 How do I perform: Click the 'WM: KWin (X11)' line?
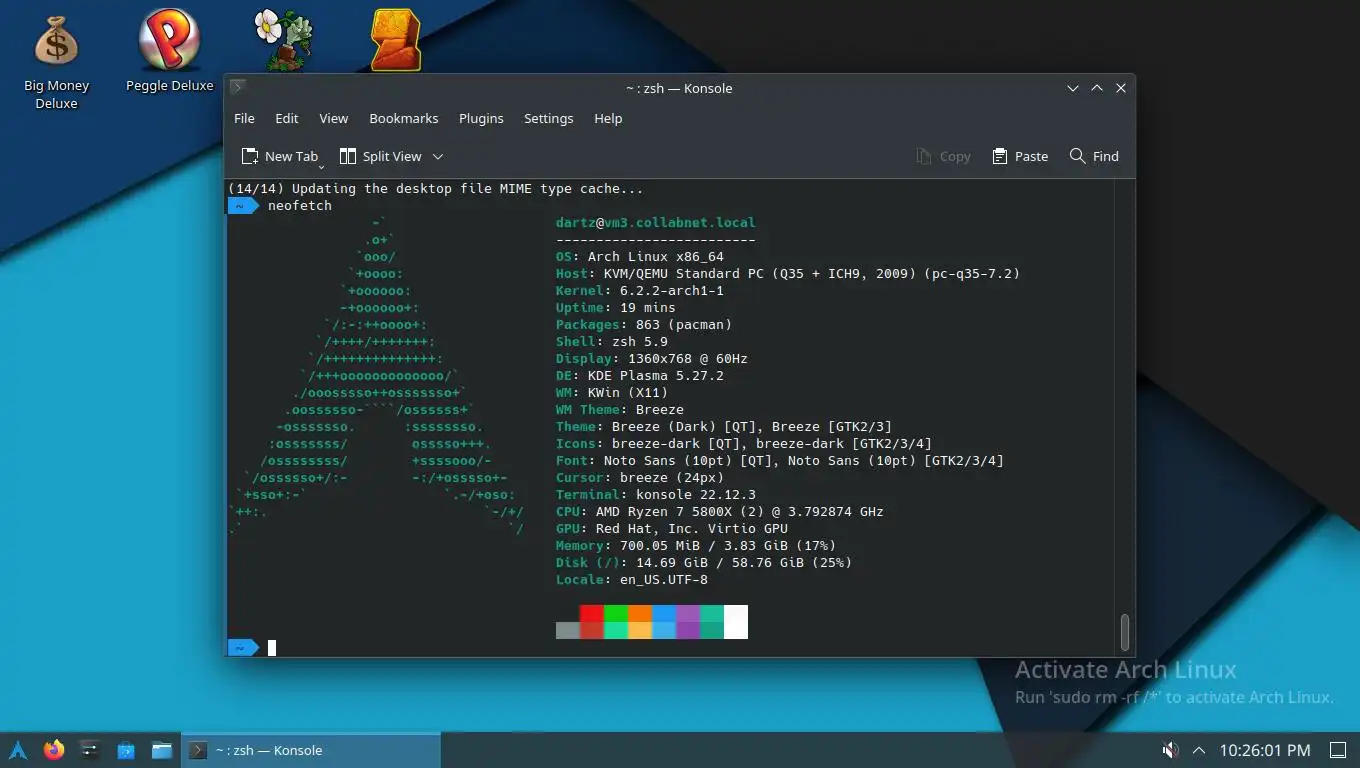tap(612, 392)
